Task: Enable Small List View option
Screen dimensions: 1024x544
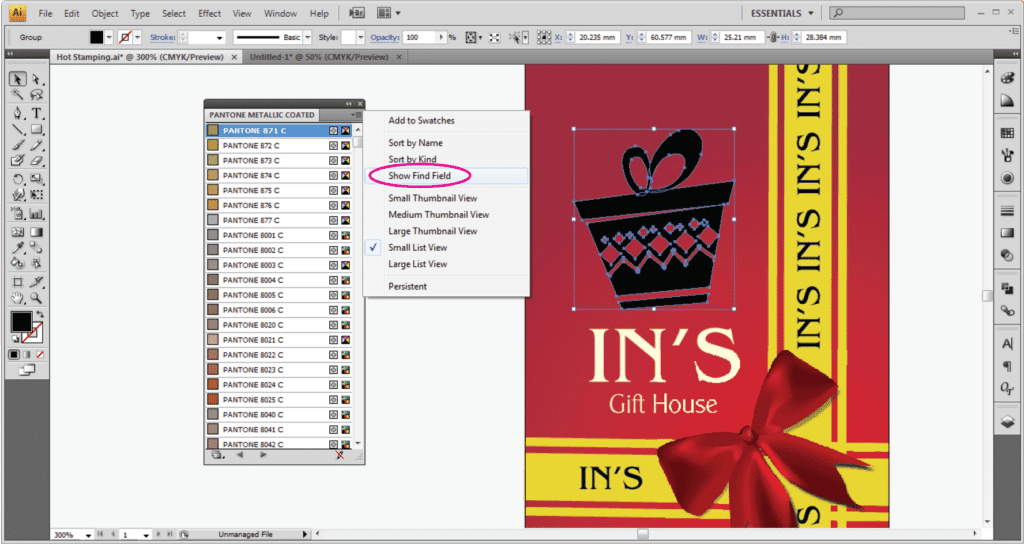Action: (417, 247)
